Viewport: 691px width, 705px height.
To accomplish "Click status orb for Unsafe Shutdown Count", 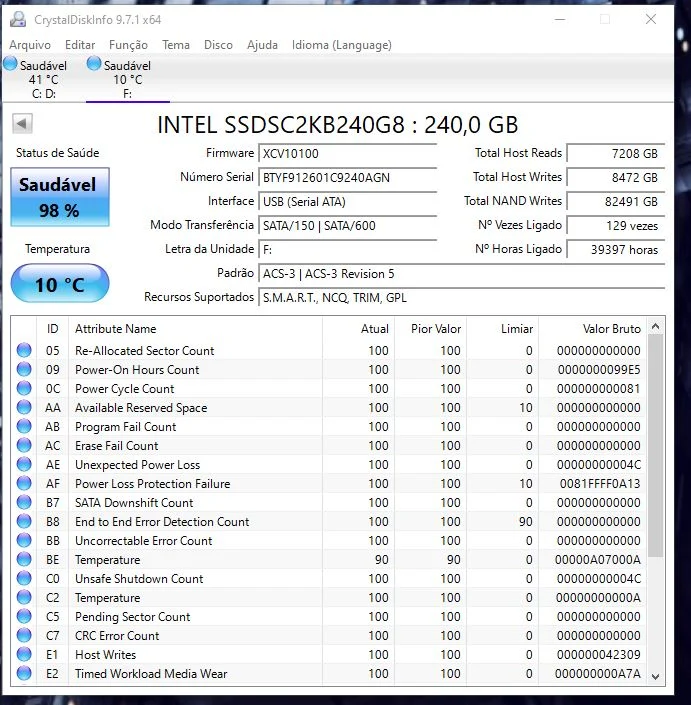I will 24,578.
